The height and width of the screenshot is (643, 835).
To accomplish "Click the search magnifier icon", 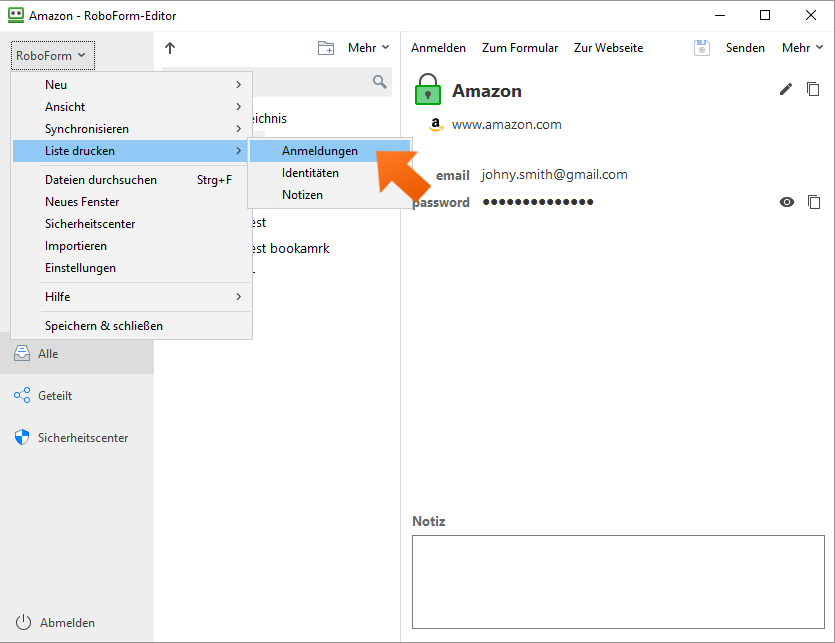I will point(379,82).
